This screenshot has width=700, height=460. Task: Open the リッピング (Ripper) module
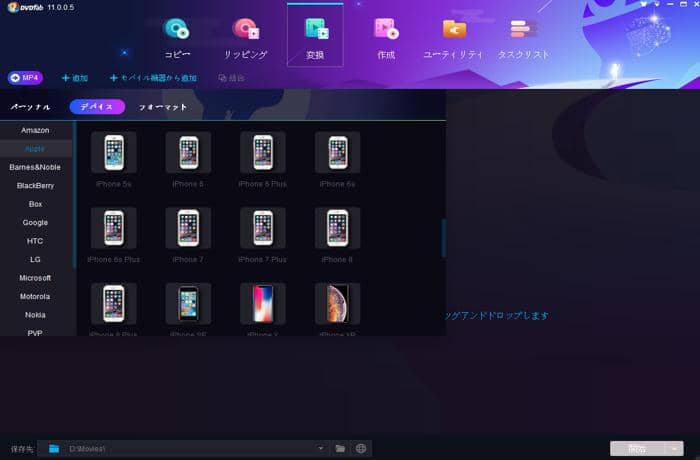(246, 38)
